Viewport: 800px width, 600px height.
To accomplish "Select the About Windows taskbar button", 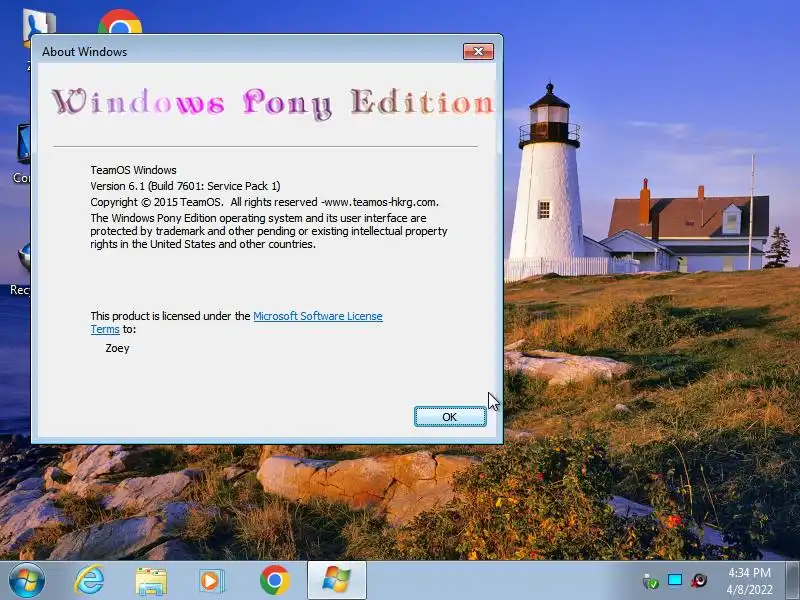I will 337,581.
